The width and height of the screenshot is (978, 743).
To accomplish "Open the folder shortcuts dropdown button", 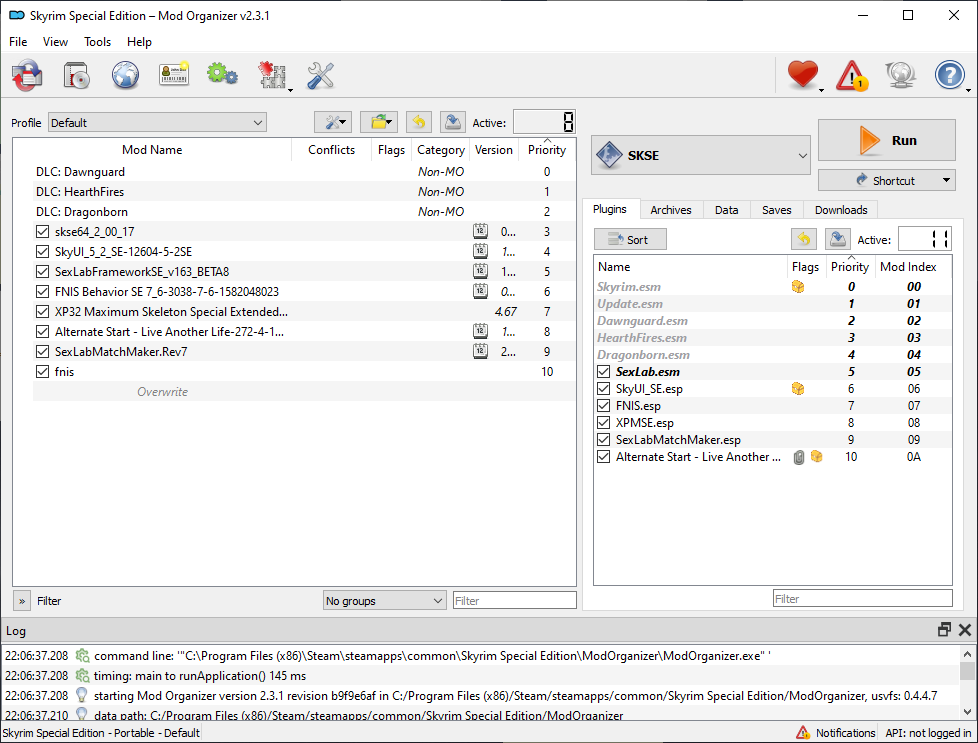I will 379,122.
